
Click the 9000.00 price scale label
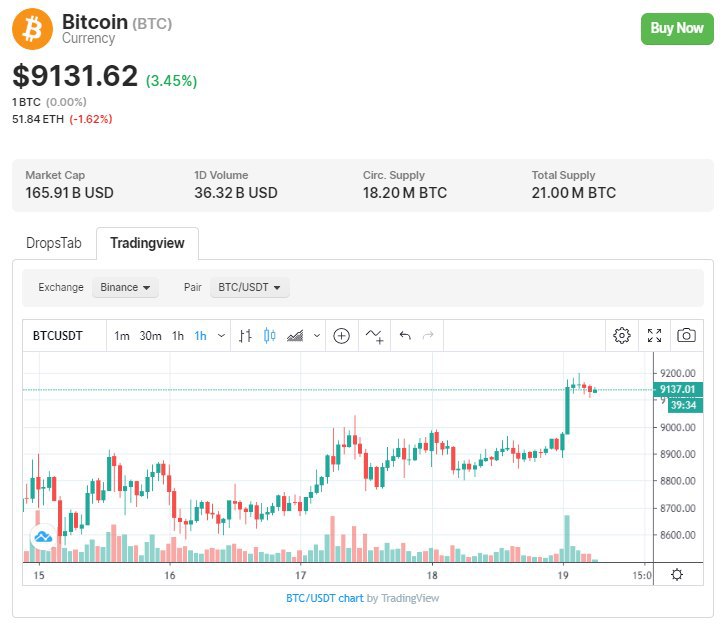(678, 427)
